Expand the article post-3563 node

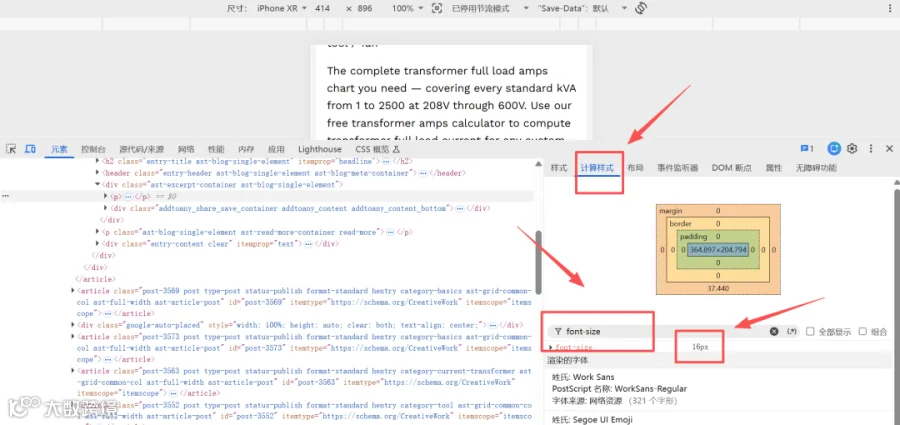pyautogui.click(x=72, y=371)
